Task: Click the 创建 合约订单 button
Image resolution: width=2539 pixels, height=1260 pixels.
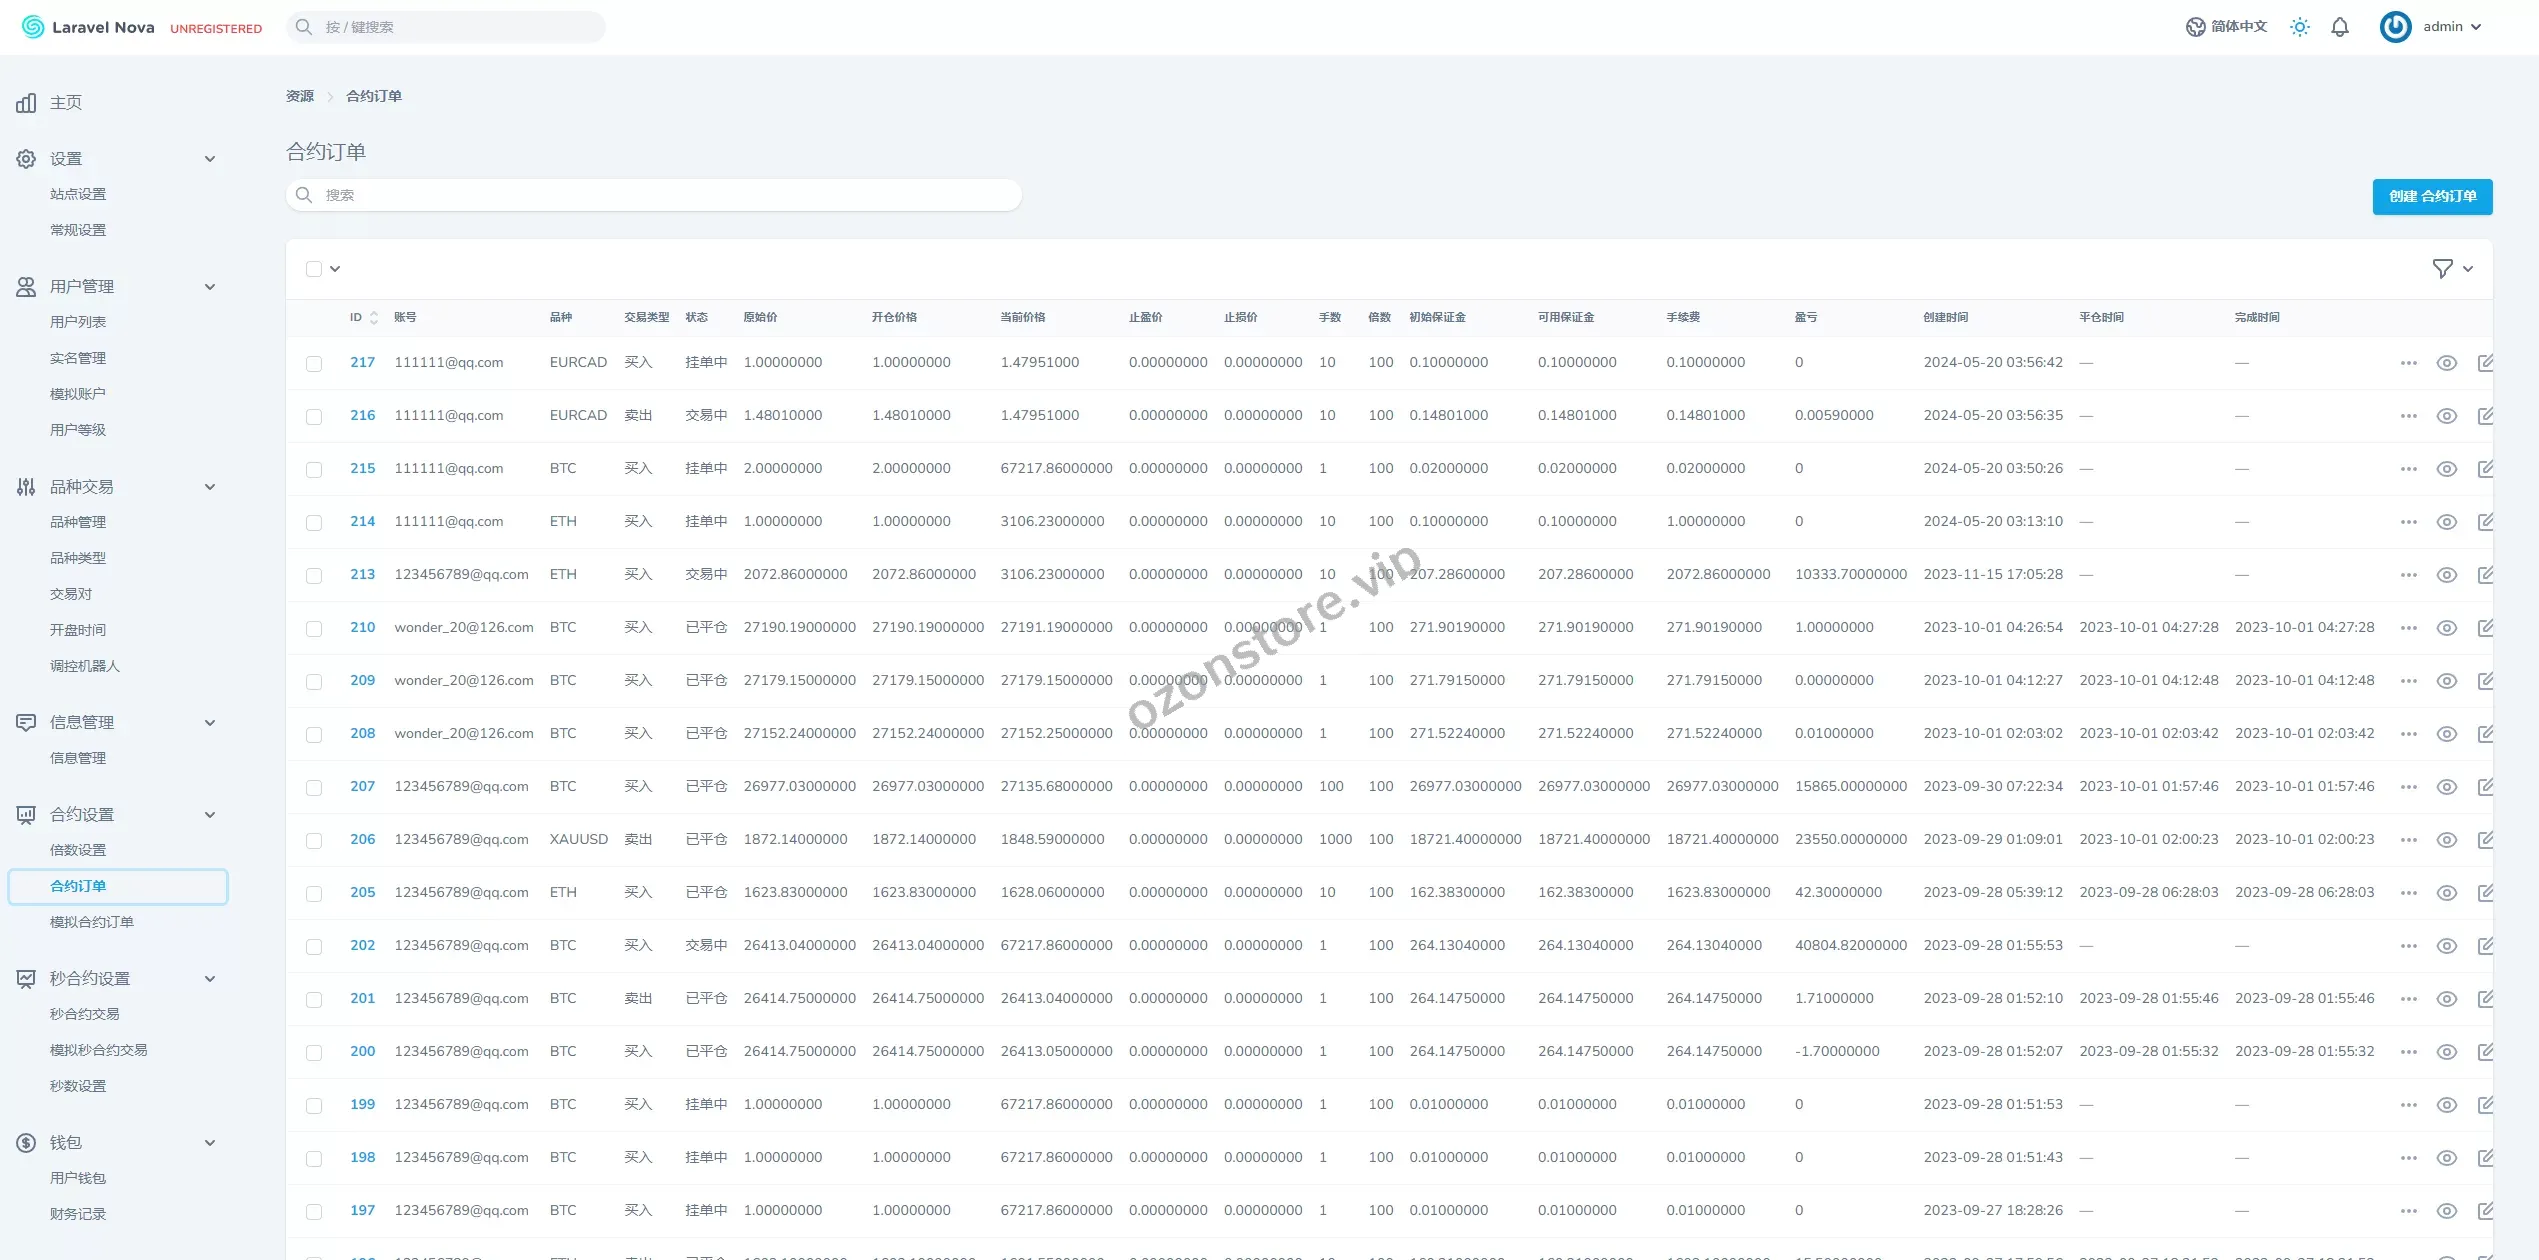Action: [2431, 197]
